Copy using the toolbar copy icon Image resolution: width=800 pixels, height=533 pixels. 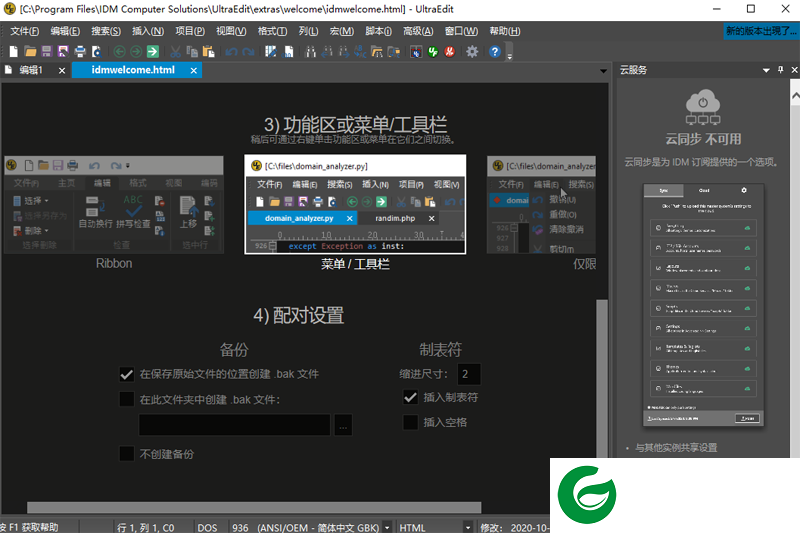pos(192,52)
